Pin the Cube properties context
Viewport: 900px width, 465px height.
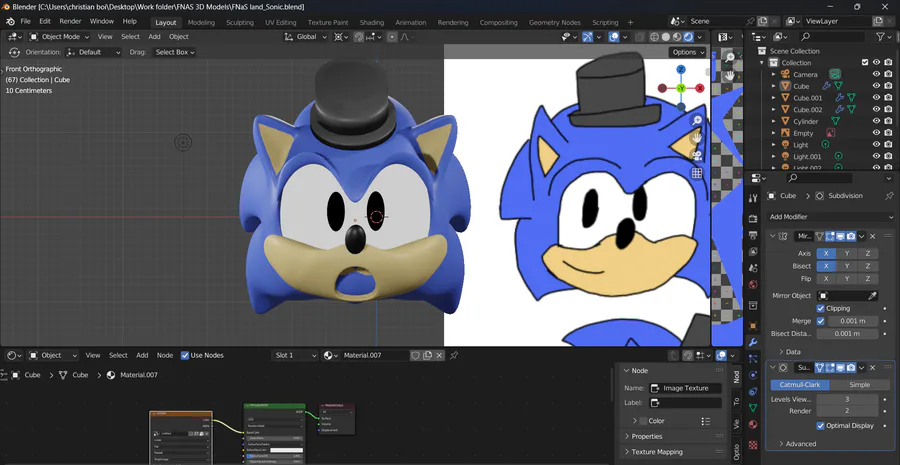pyautogui.click(x=889, y=196)
